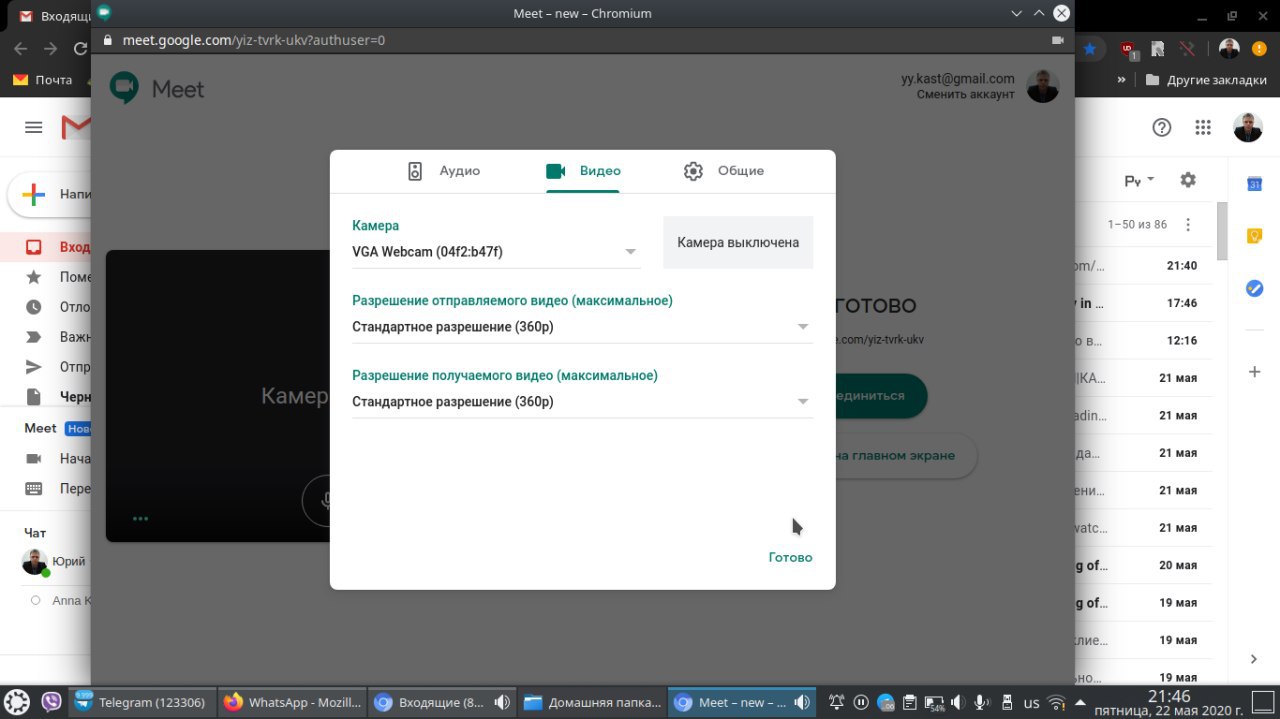Open the email received at 17:46
Image resolution: width=1280 pixels, height=719 pixels.
1144,303
